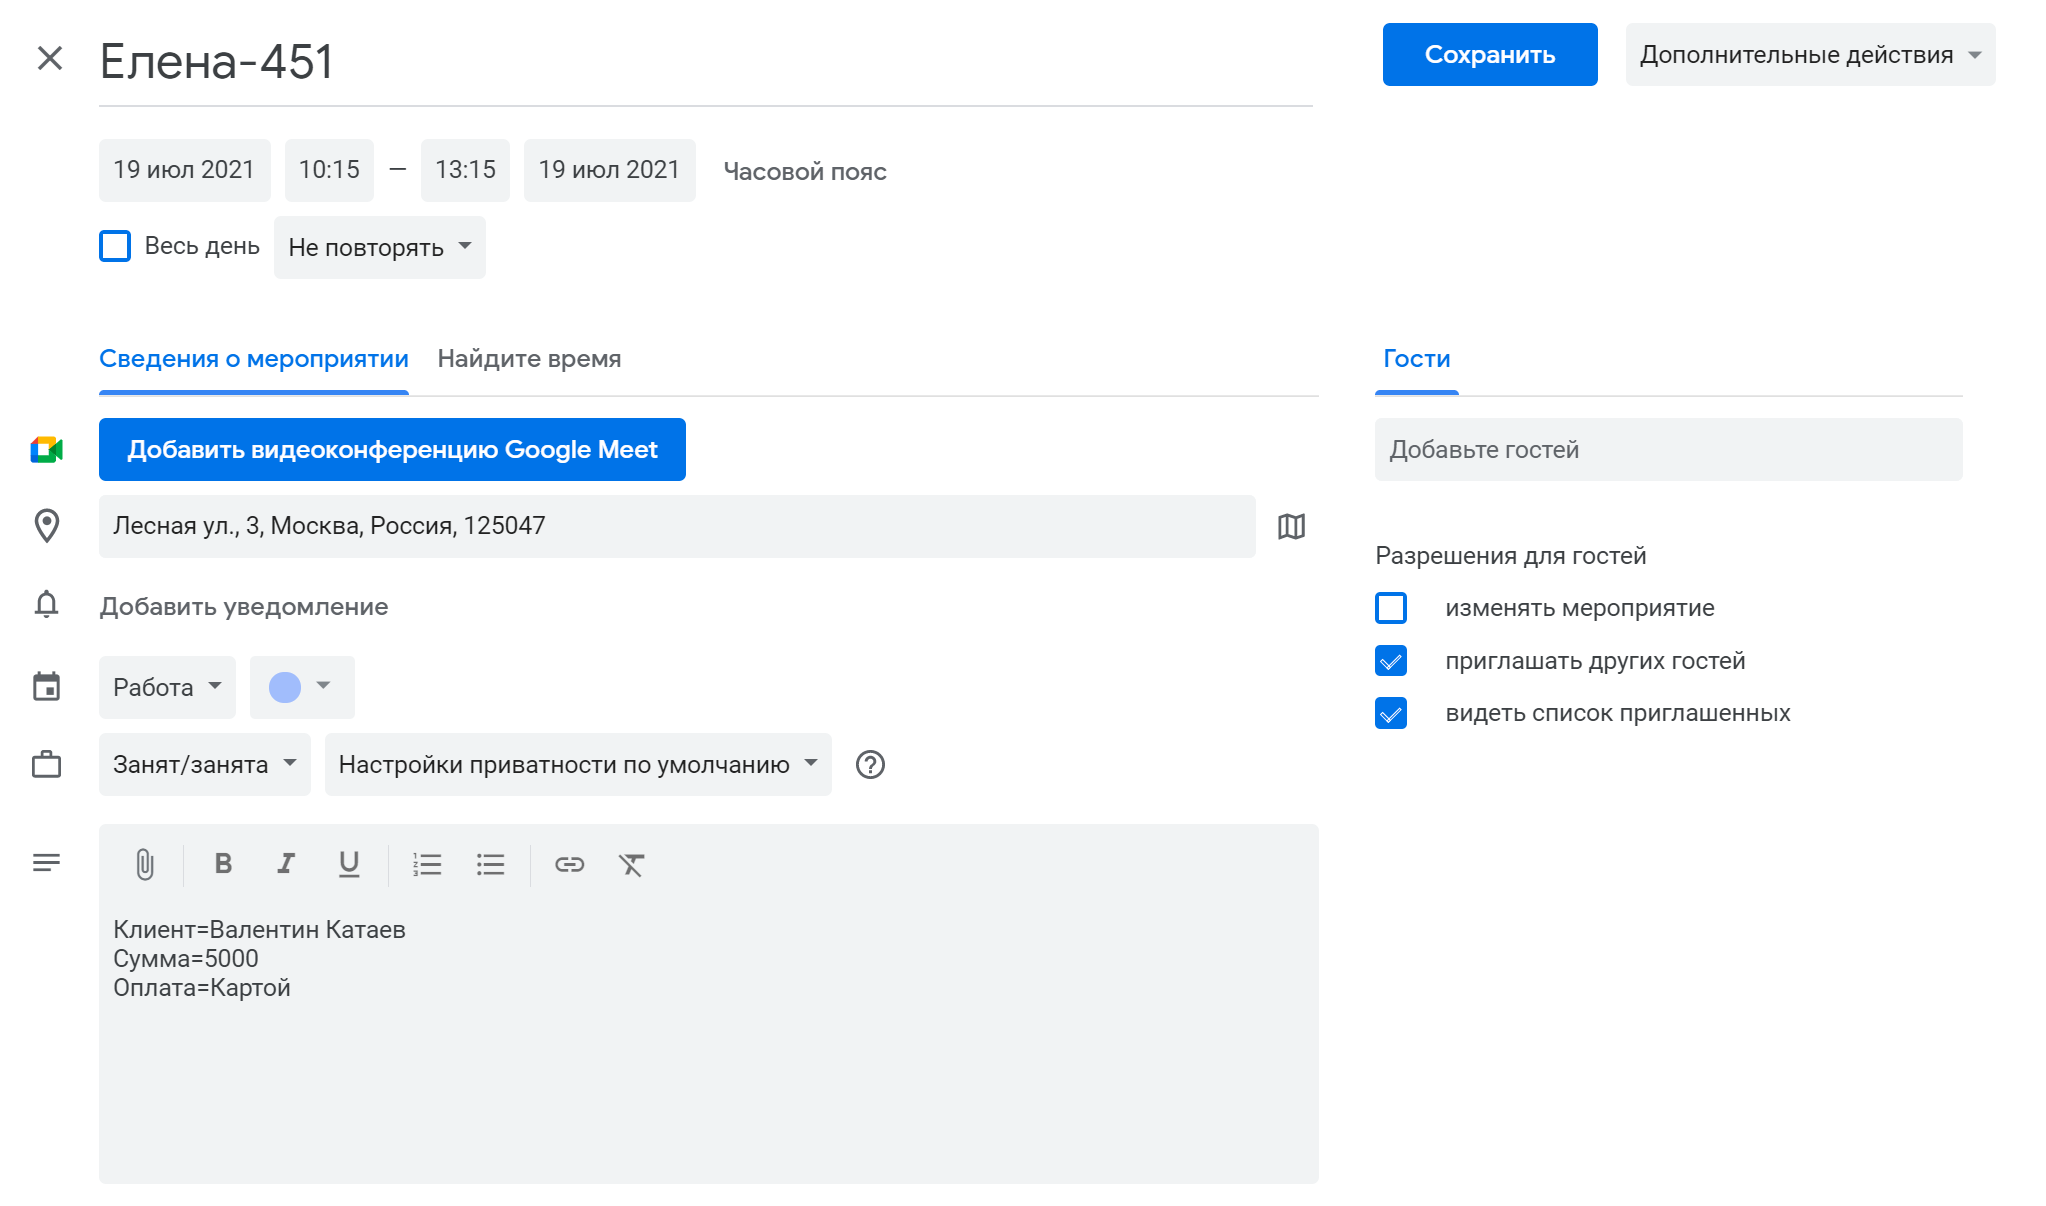Image resolution: width=2046 pixels, height=1206 pixels.
Task: Click the description line Клиент=Валентин Катаев
Action: coord(259,930)
